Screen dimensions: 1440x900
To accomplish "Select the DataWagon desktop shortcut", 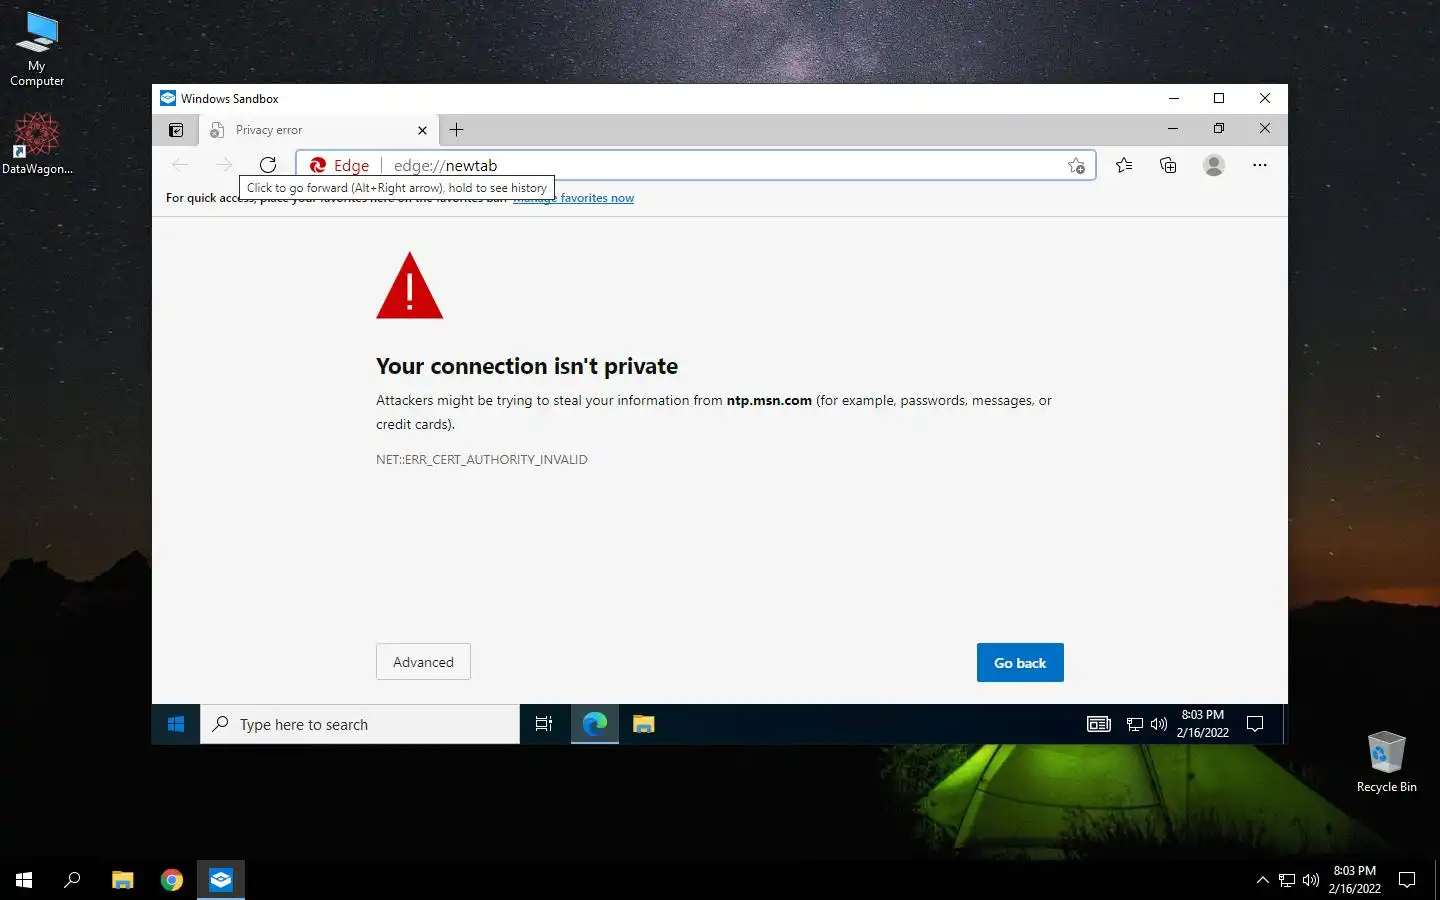I will pyautogui.click(x=37, y=144).
